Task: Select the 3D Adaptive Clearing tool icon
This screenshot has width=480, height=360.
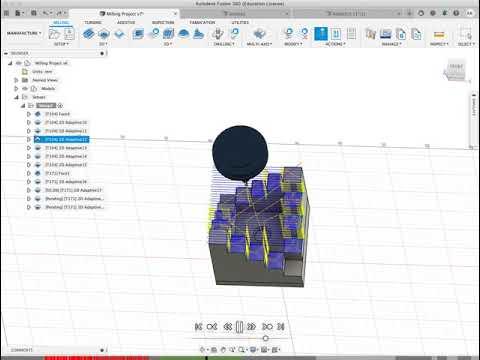Action: pyautogui.click(x=138, y=34)
